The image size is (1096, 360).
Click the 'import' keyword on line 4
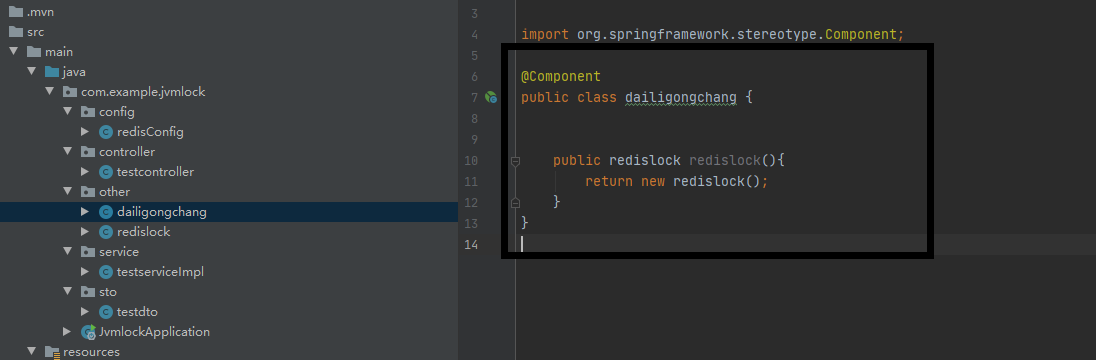545,34
